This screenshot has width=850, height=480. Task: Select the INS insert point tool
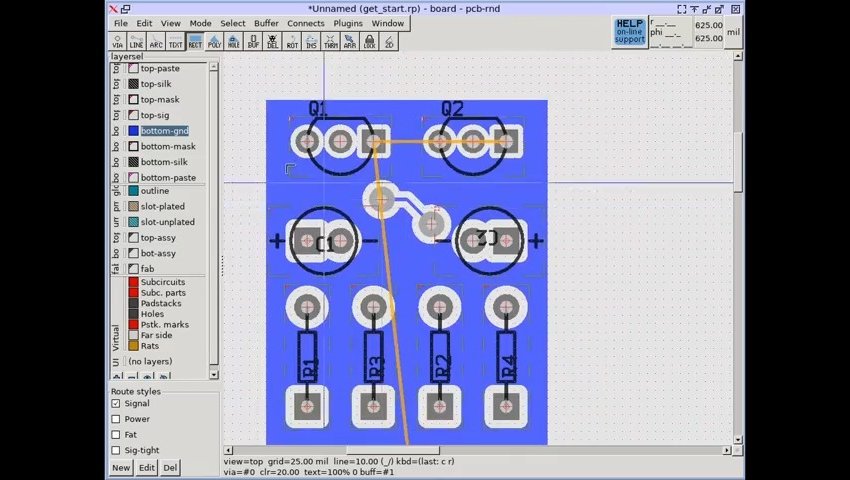coord(311,42)
